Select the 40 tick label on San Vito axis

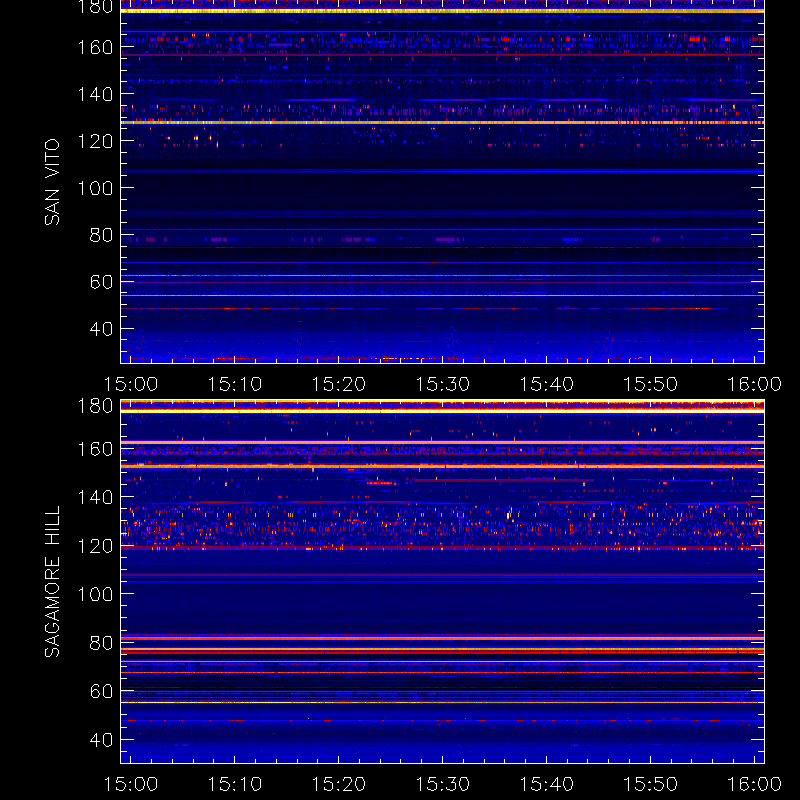[x=101, y=329]
